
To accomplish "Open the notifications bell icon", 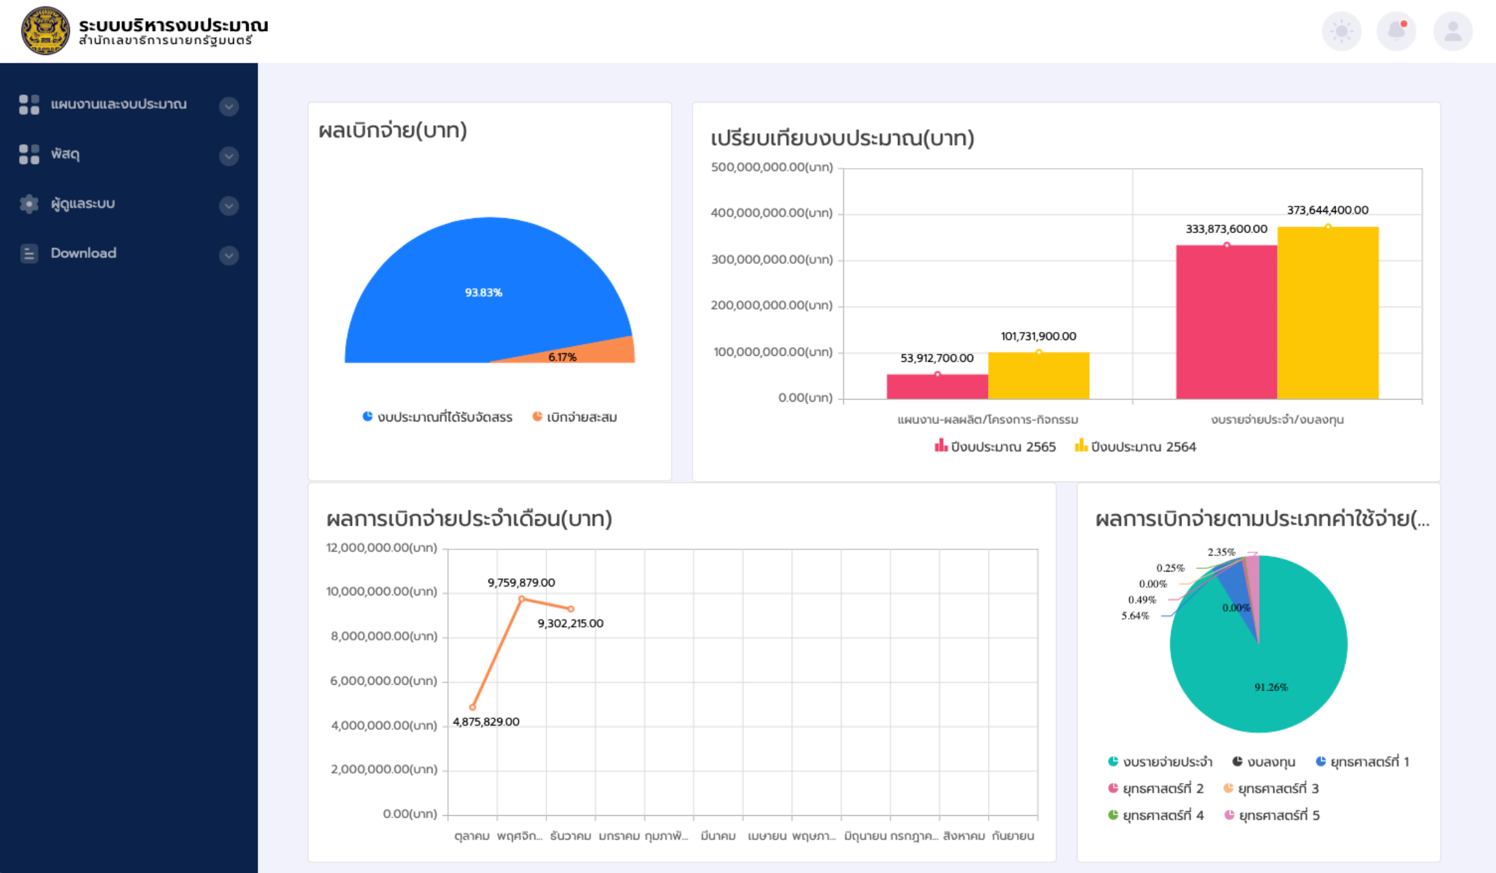I will 1396,31.
